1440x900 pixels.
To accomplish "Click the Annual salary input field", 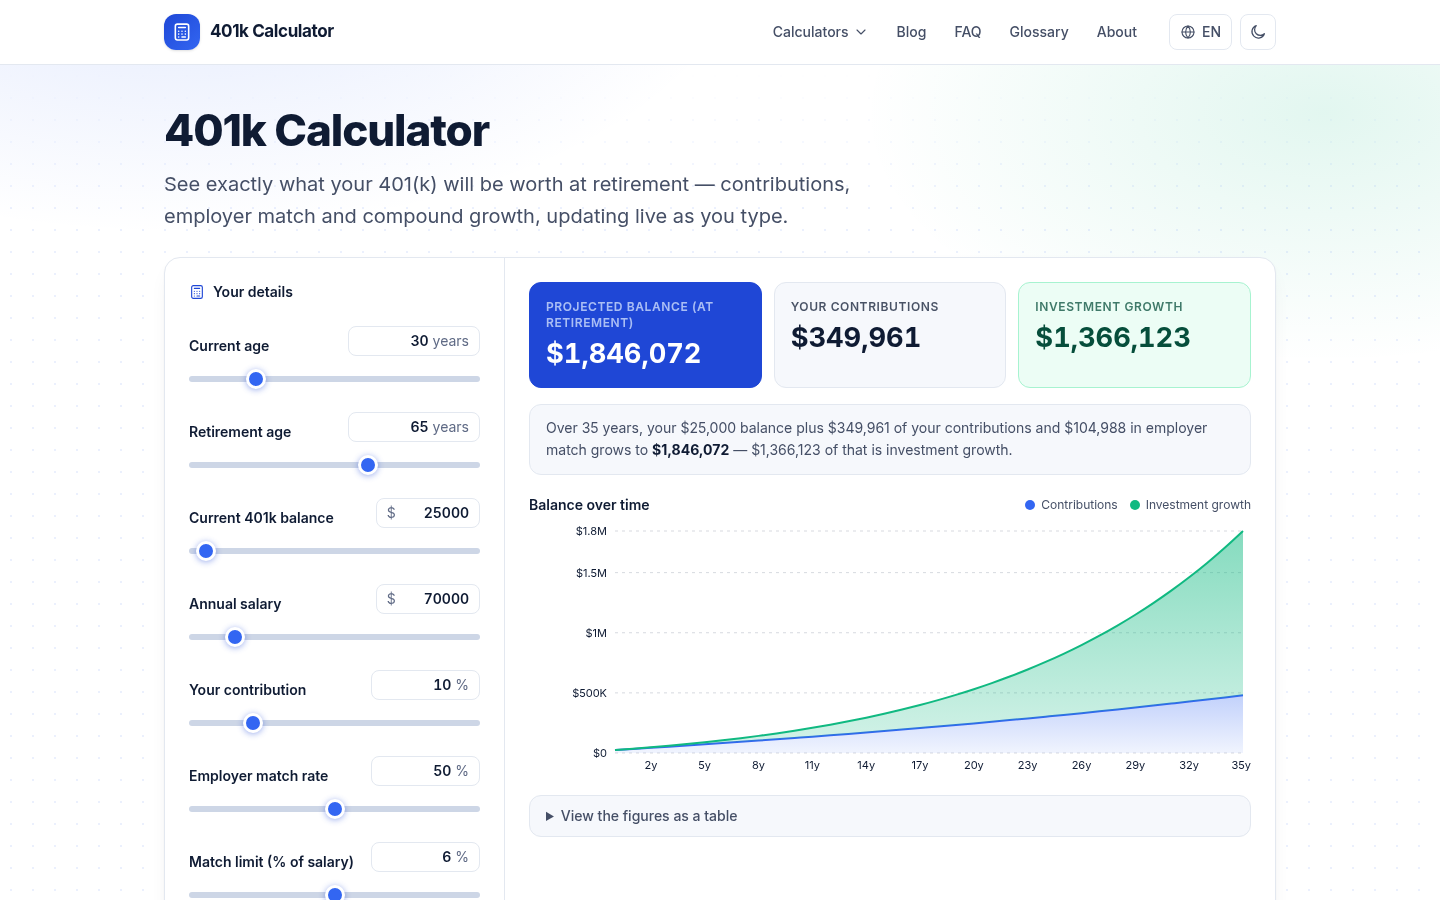I will pos(428,599).
